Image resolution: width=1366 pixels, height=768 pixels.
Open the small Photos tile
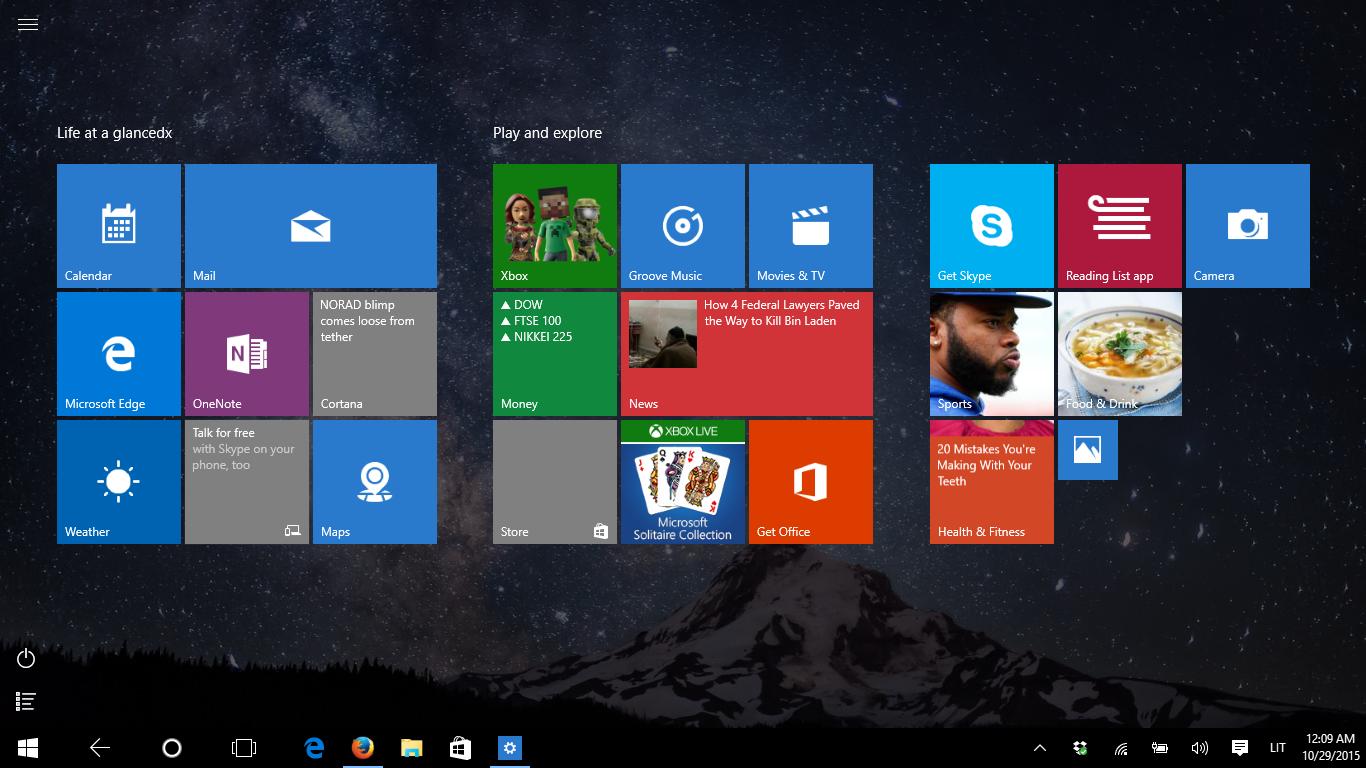pyautogui.click(x=1088, y=450)
